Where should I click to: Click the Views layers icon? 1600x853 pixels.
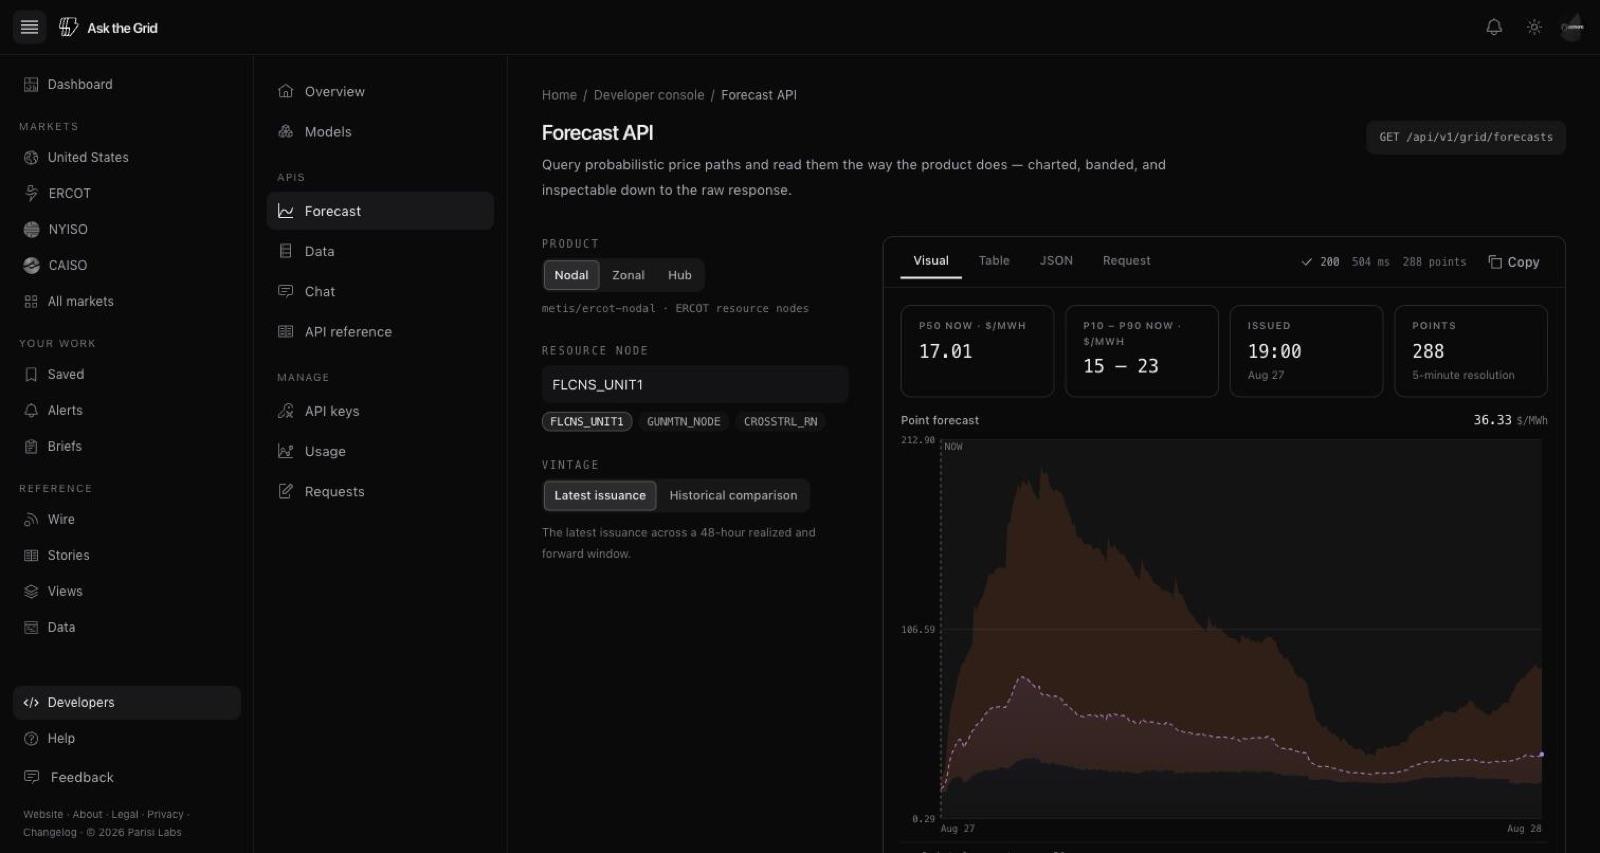point(31,592)
